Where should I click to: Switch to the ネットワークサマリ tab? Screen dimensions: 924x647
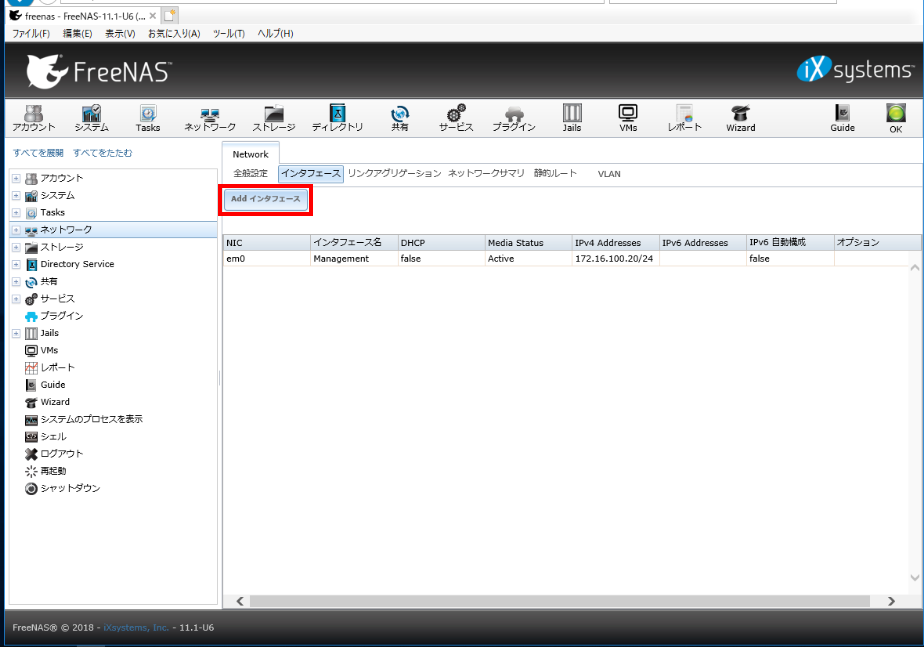pyautogui.click(x=486, y=173)
